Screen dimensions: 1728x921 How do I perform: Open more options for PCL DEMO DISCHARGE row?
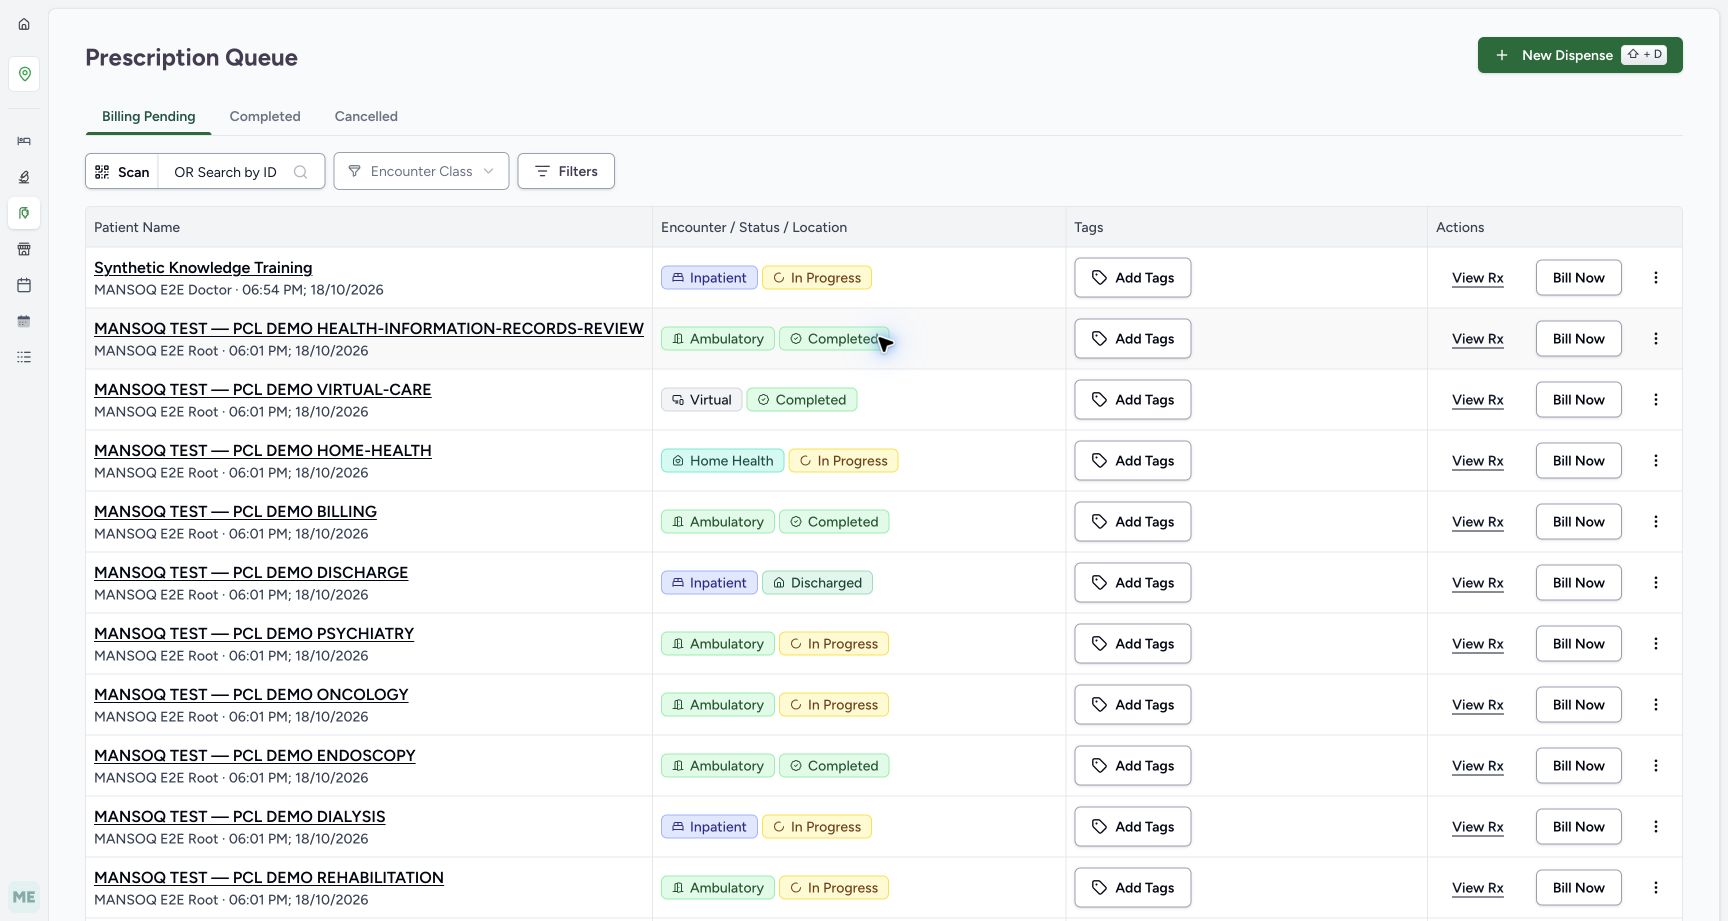(1656, 583)
